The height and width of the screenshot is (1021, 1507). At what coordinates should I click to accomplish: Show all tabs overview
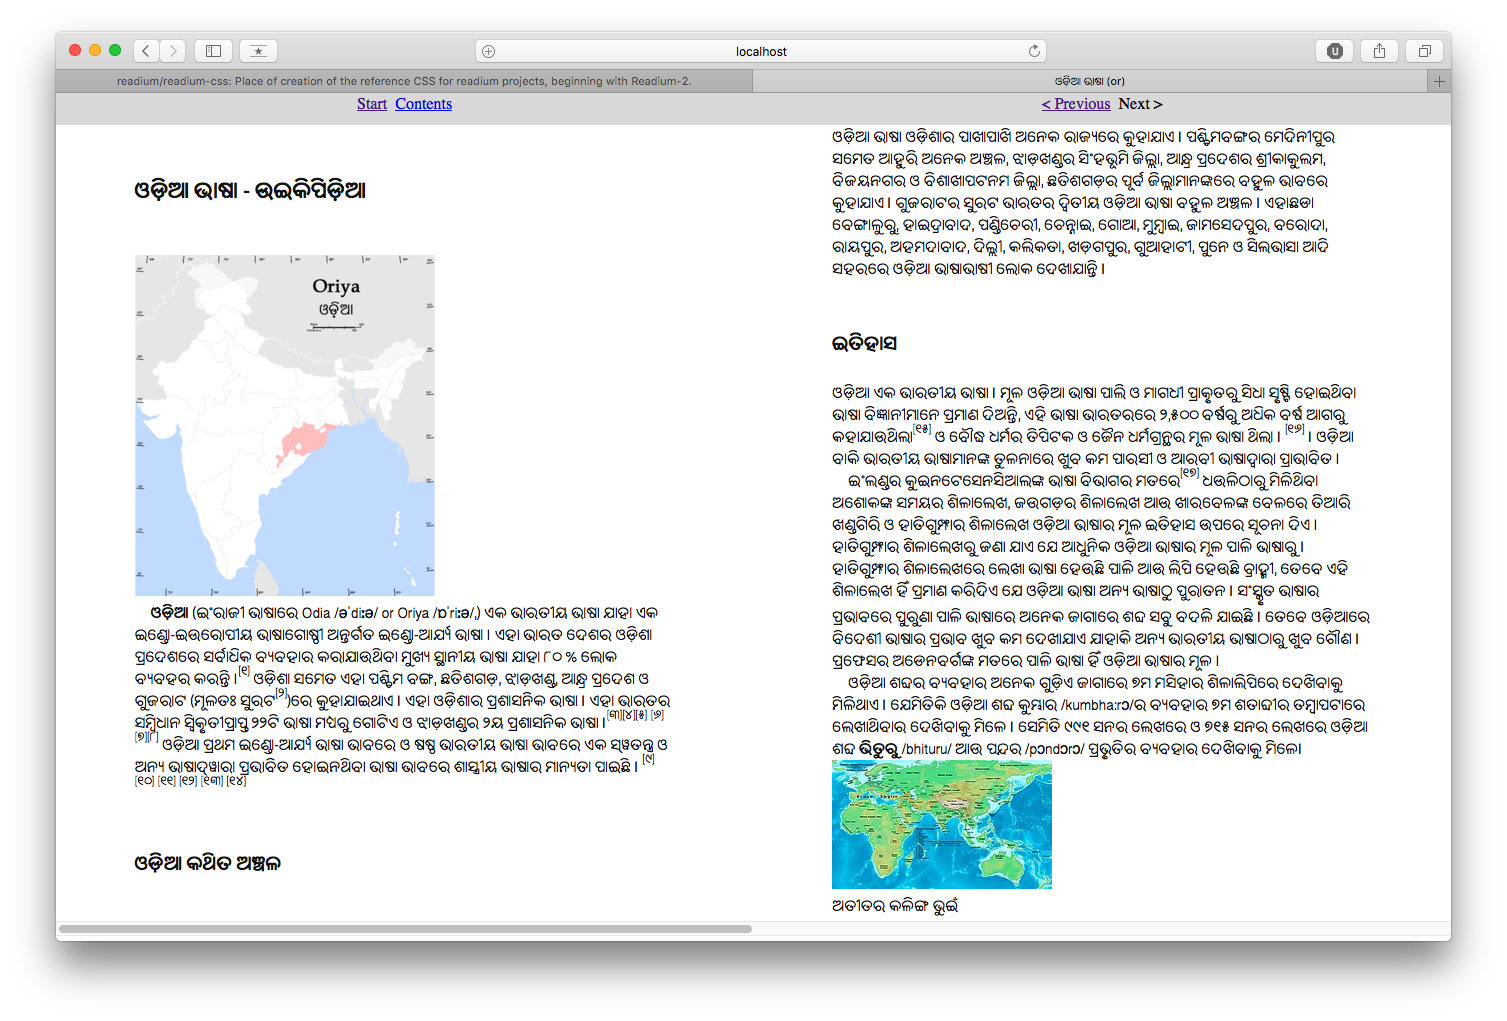point(1424,51)
